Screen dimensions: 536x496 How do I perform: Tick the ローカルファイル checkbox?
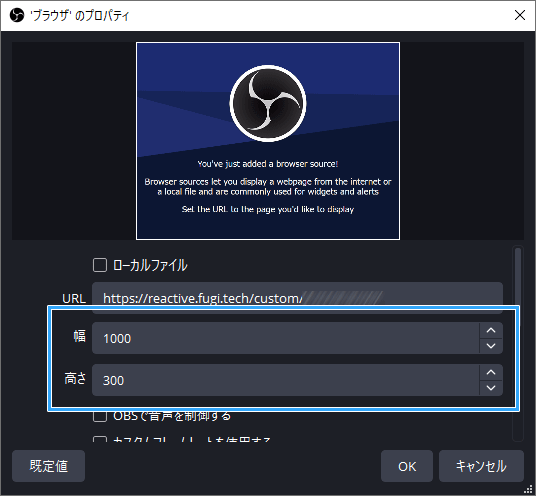coord(100,265)
